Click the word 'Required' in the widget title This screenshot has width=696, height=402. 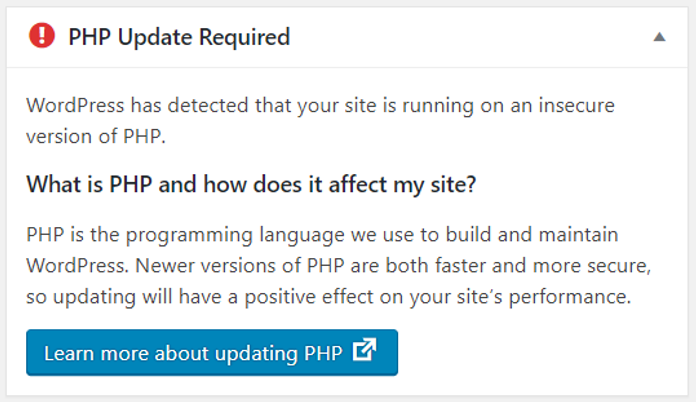click(245, 37)
